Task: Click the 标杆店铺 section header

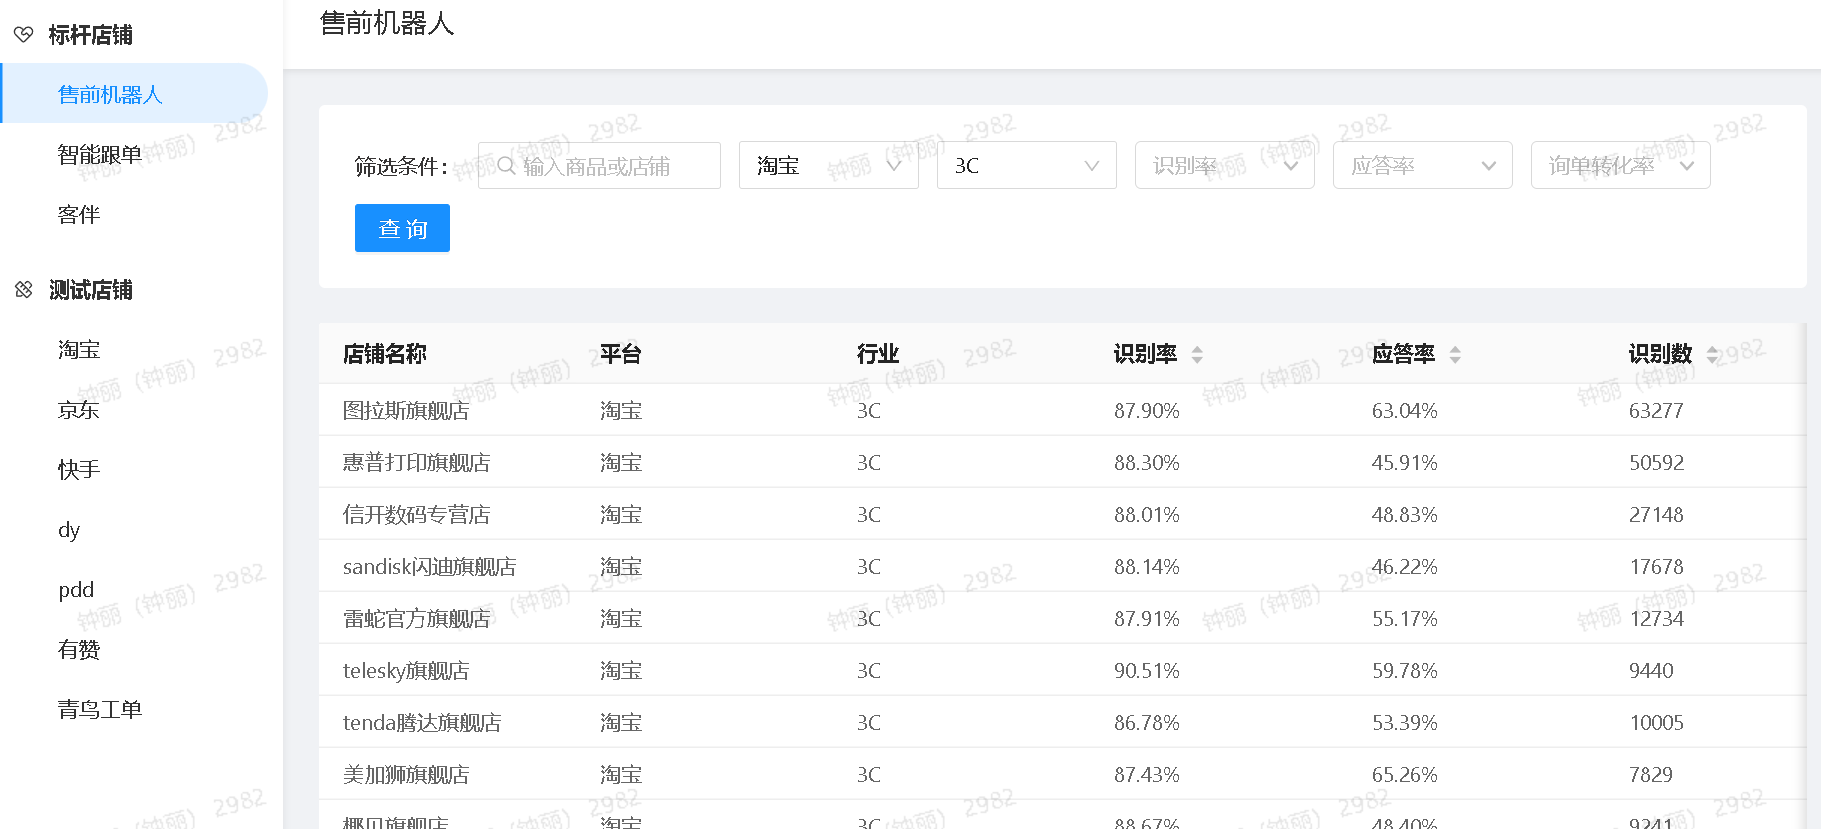Action: click(x=90, y=35)
